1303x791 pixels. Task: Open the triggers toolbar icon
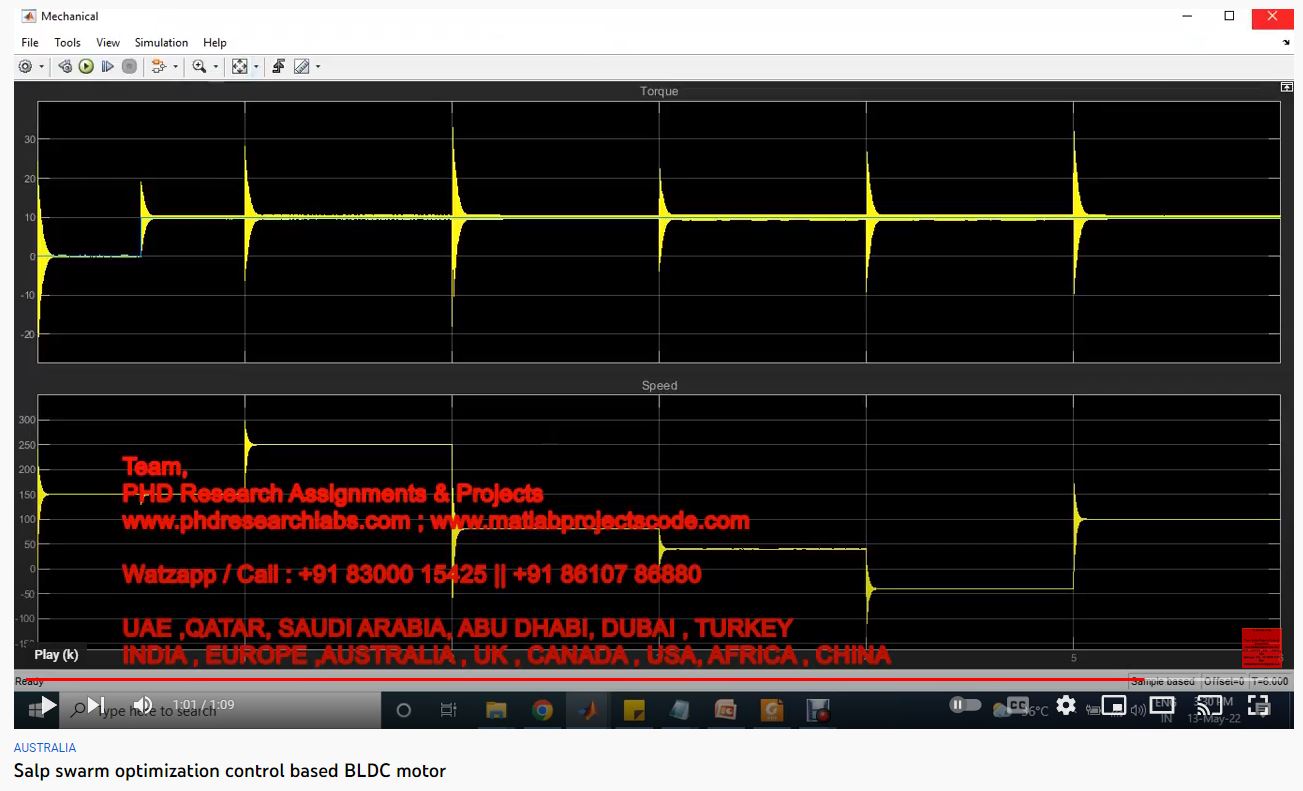279,67
